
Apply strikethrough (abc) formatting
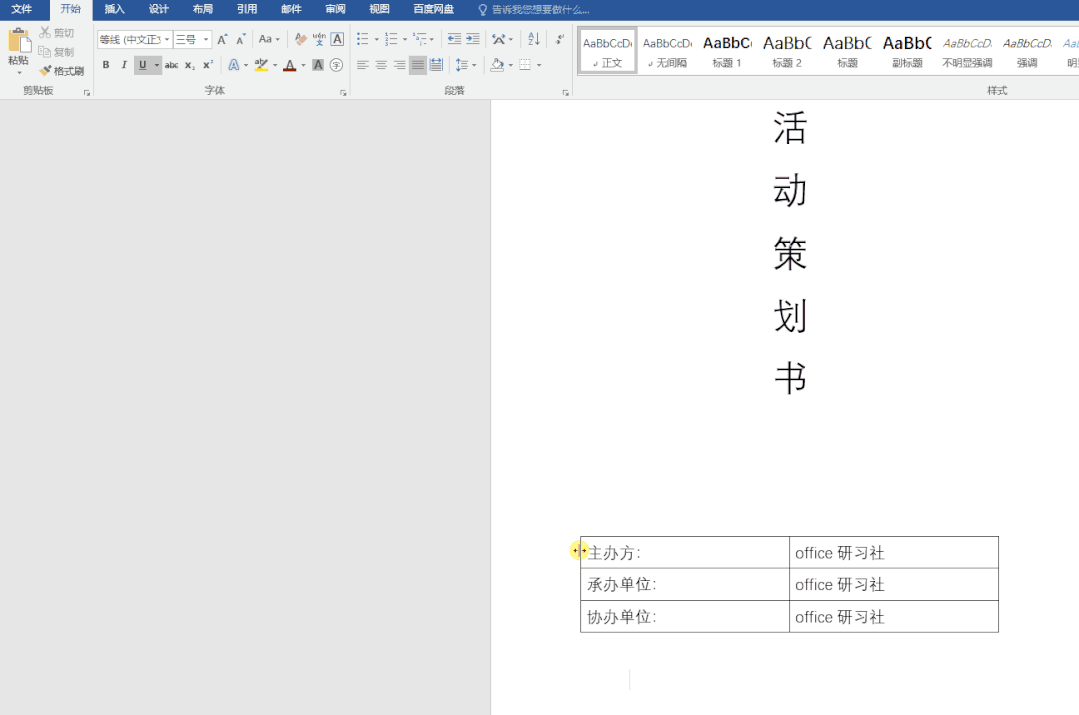(x=171, y=65)
